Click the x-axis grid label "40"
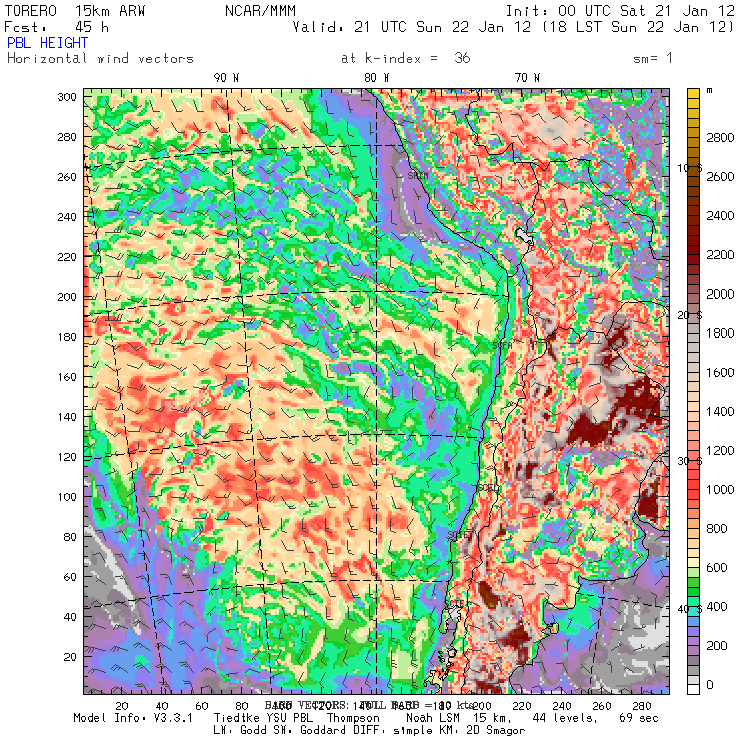 (162, 706)
